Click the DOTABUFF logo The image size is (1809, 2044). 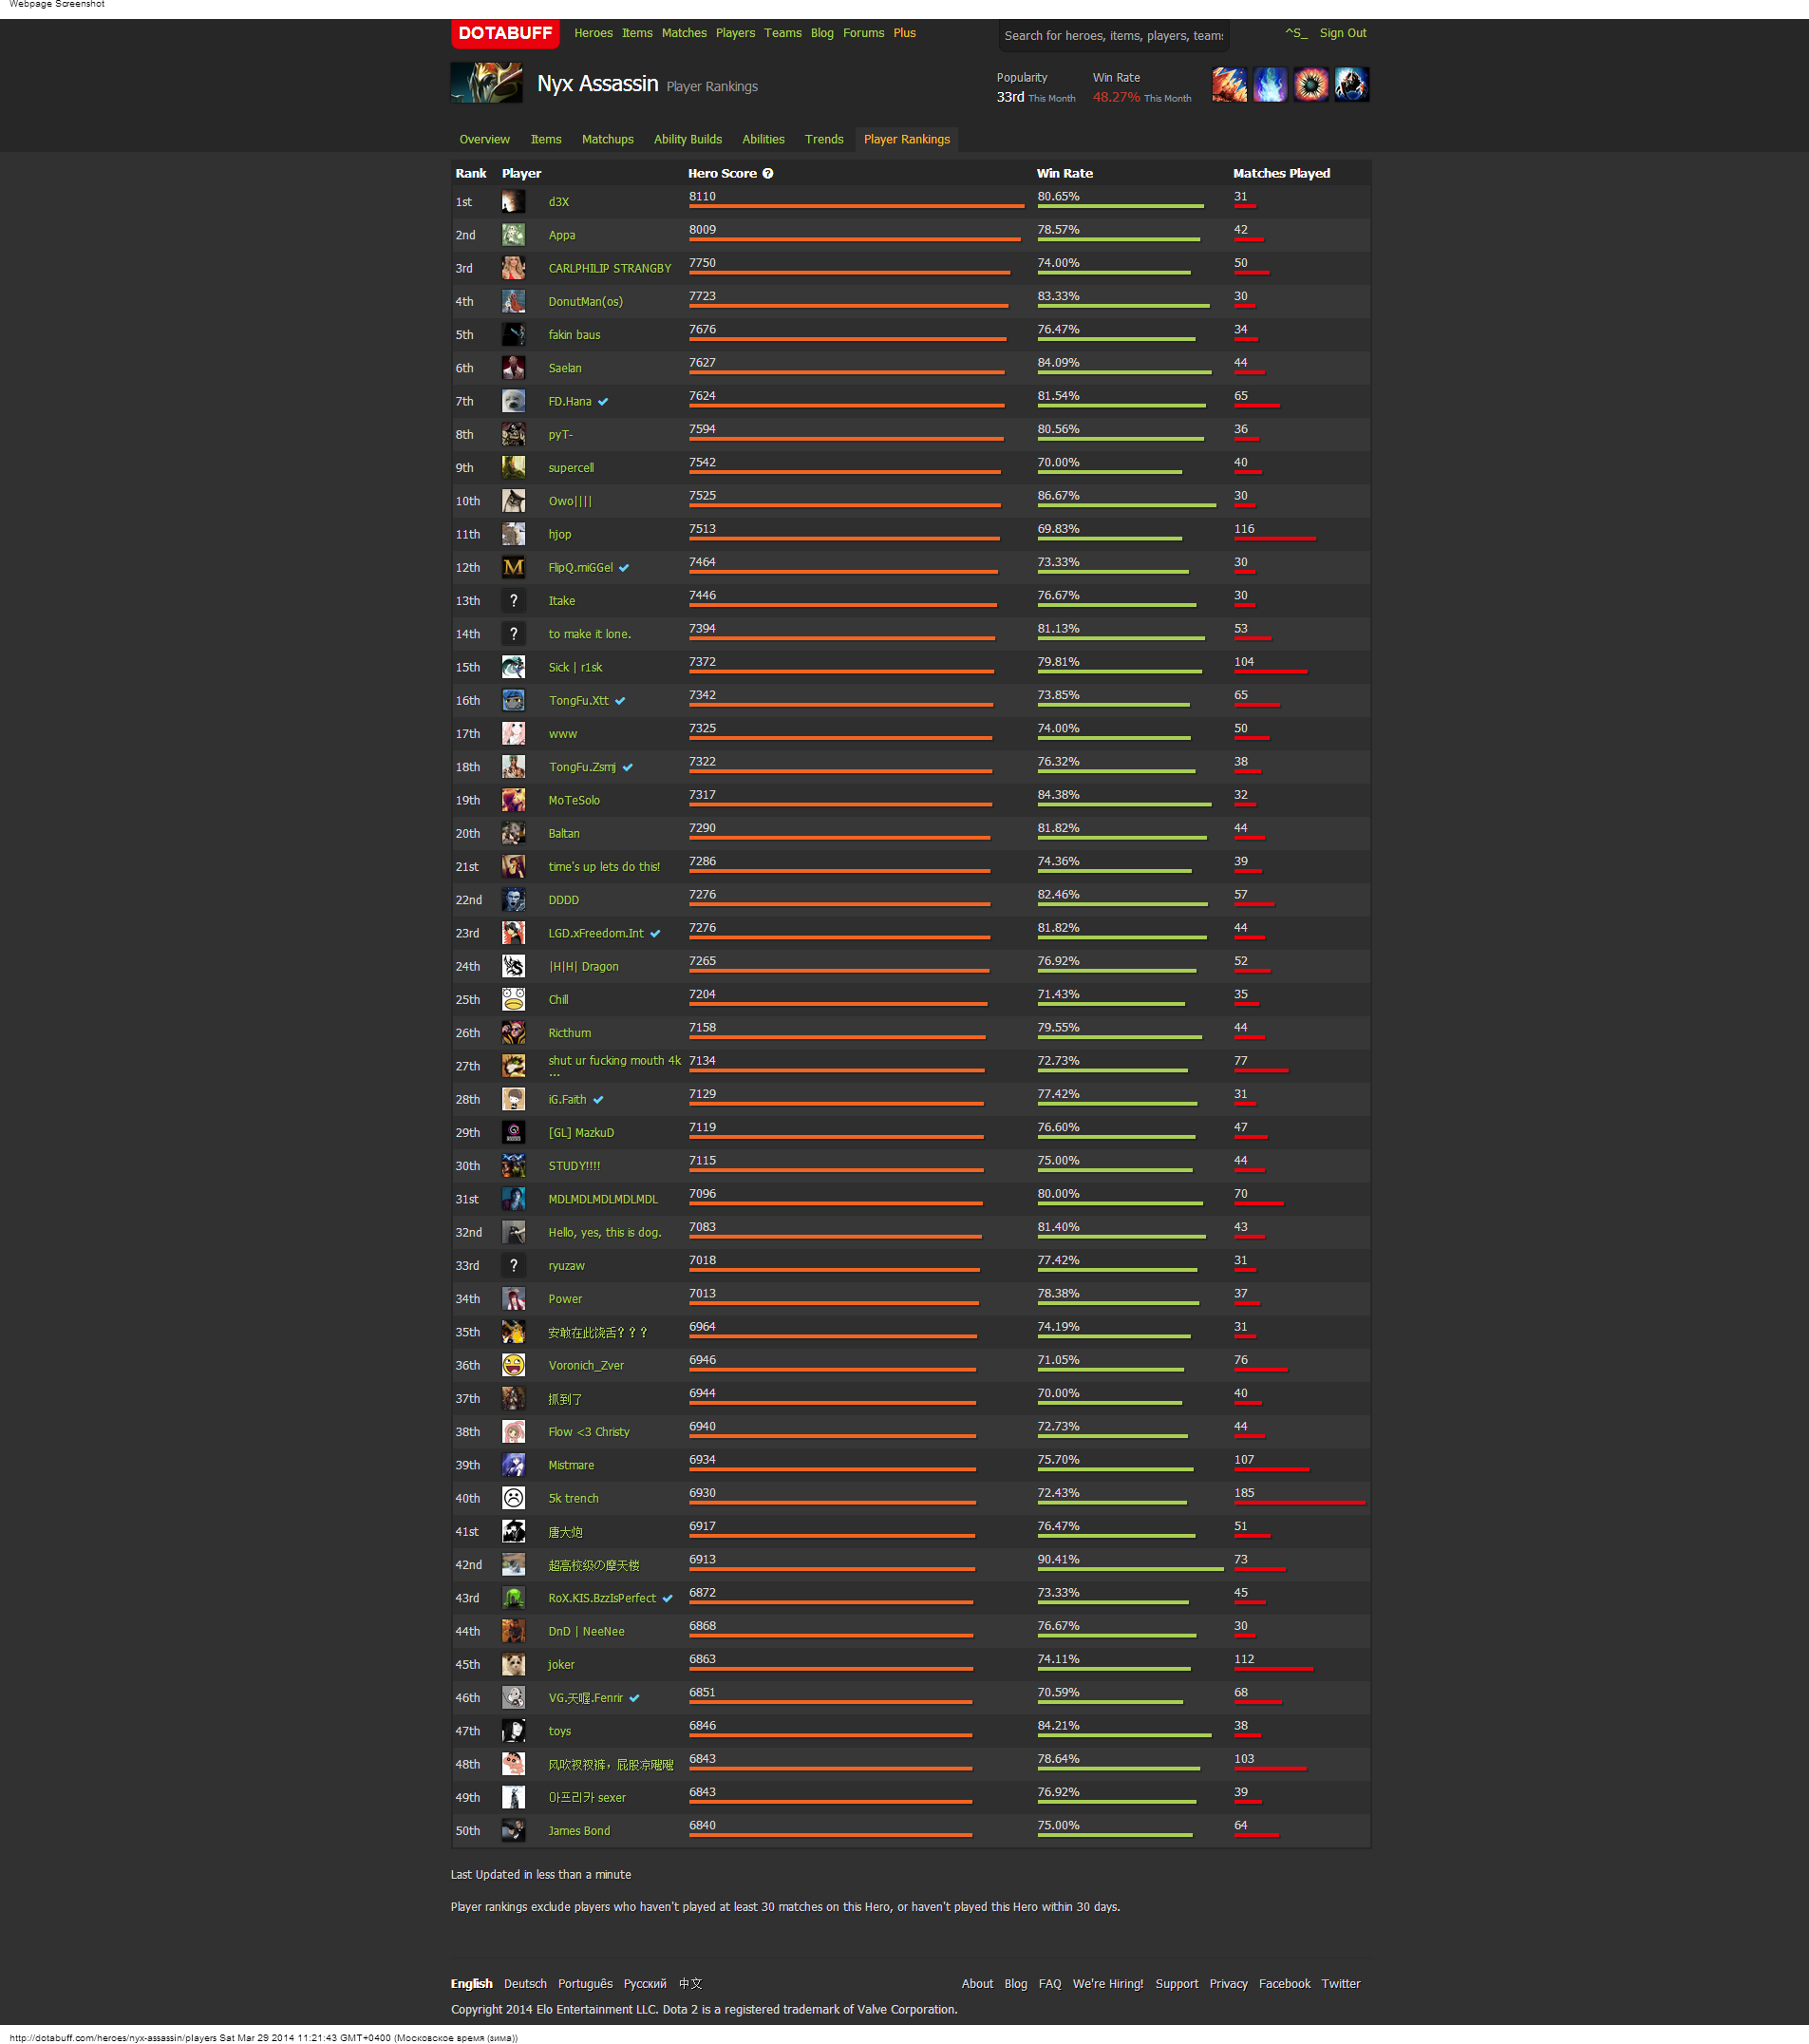tap(504, 33)
